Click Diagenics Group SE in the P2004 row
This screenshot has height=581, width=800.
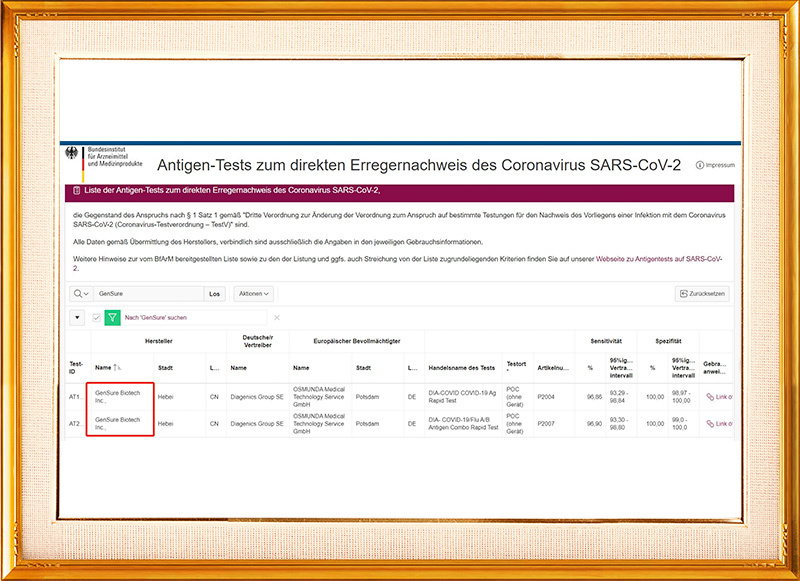[257, 397]
